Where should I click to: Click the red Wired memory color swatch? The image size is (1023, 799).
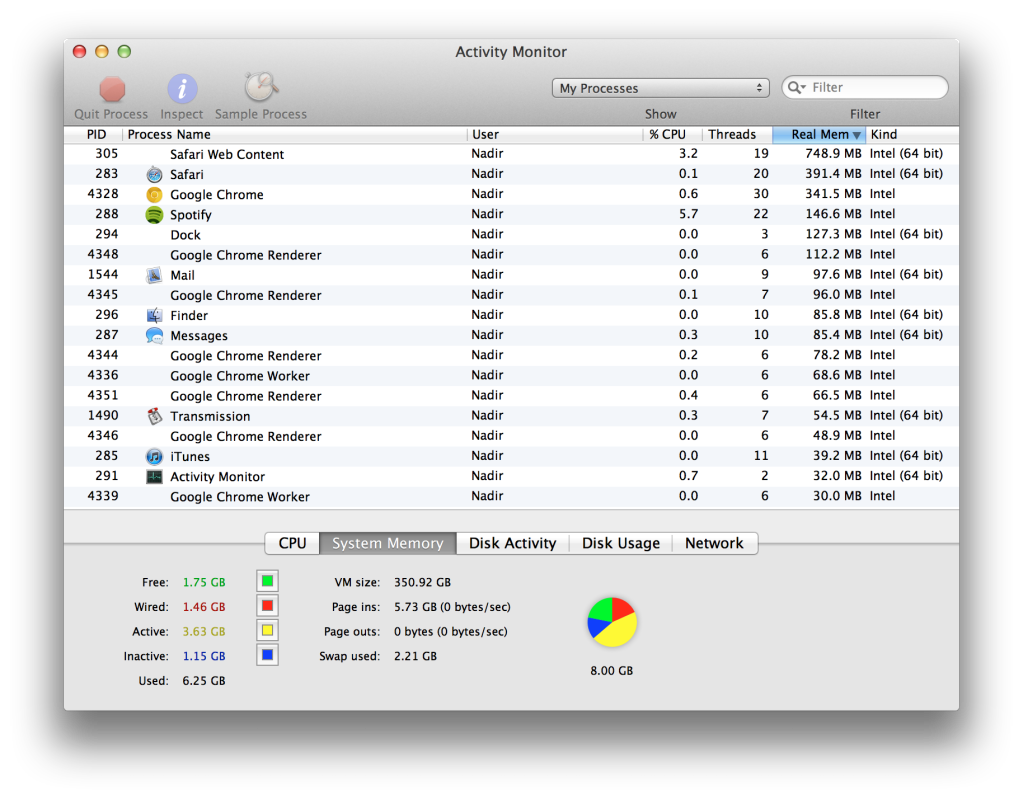(x=267, y=606)
